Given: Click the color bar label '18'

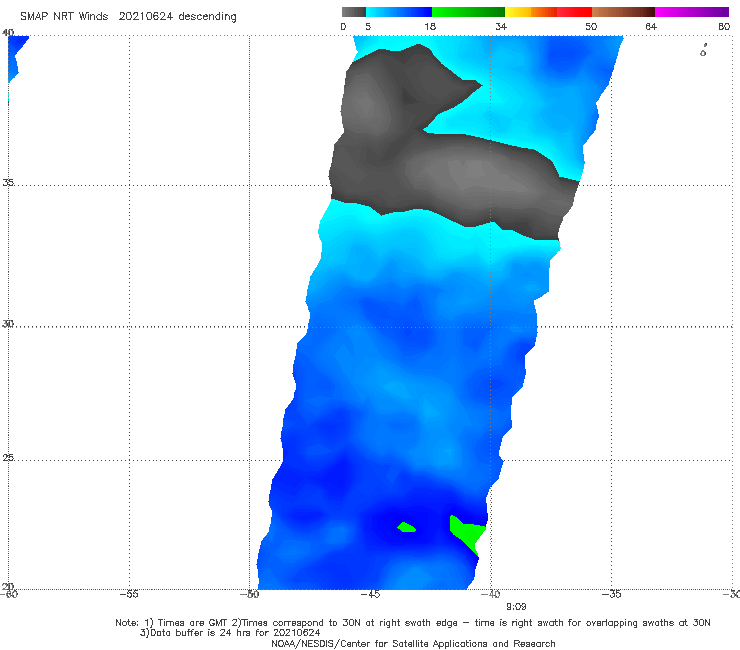Looking at the screenshot, I should pyautogui.click(x=430, y=27).
